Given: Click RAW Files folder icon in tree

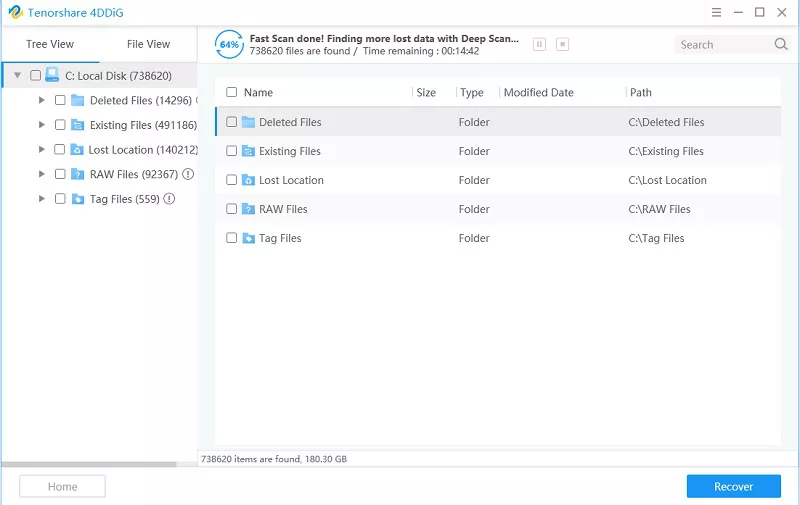Looking at the screenshot, I should 78,174.
